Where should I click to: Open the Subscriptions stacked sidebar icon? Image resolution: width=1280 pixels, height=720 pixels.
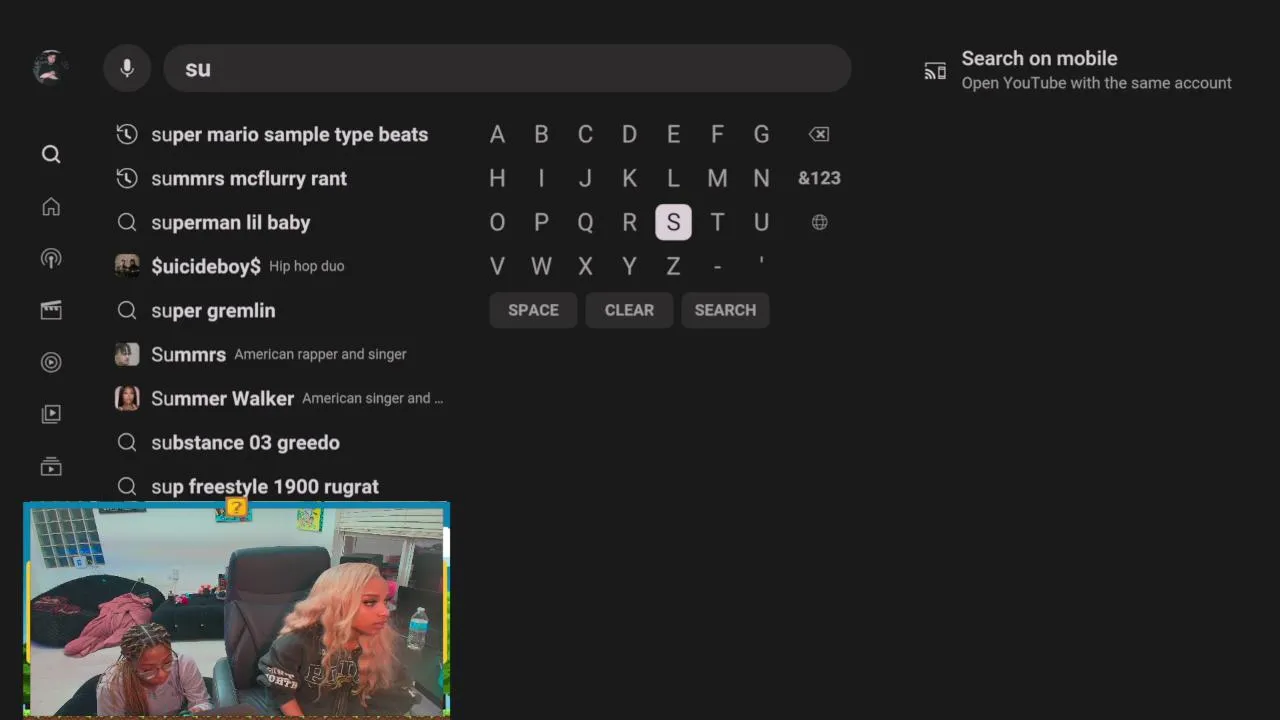51,466
